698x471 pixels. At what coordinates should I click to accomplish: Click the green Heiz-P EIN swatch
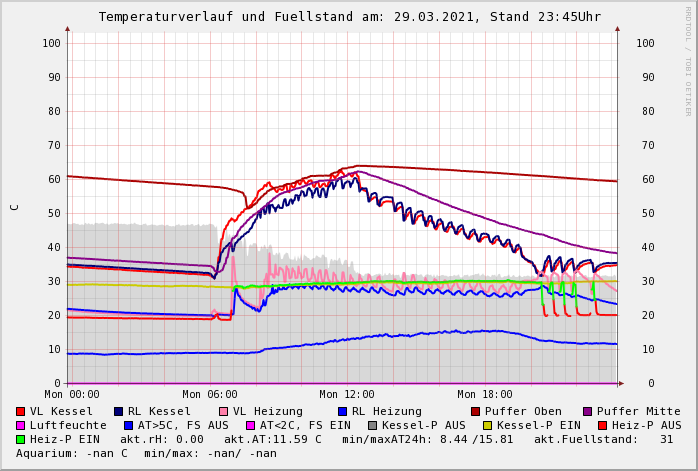click(x=21, y=439)
